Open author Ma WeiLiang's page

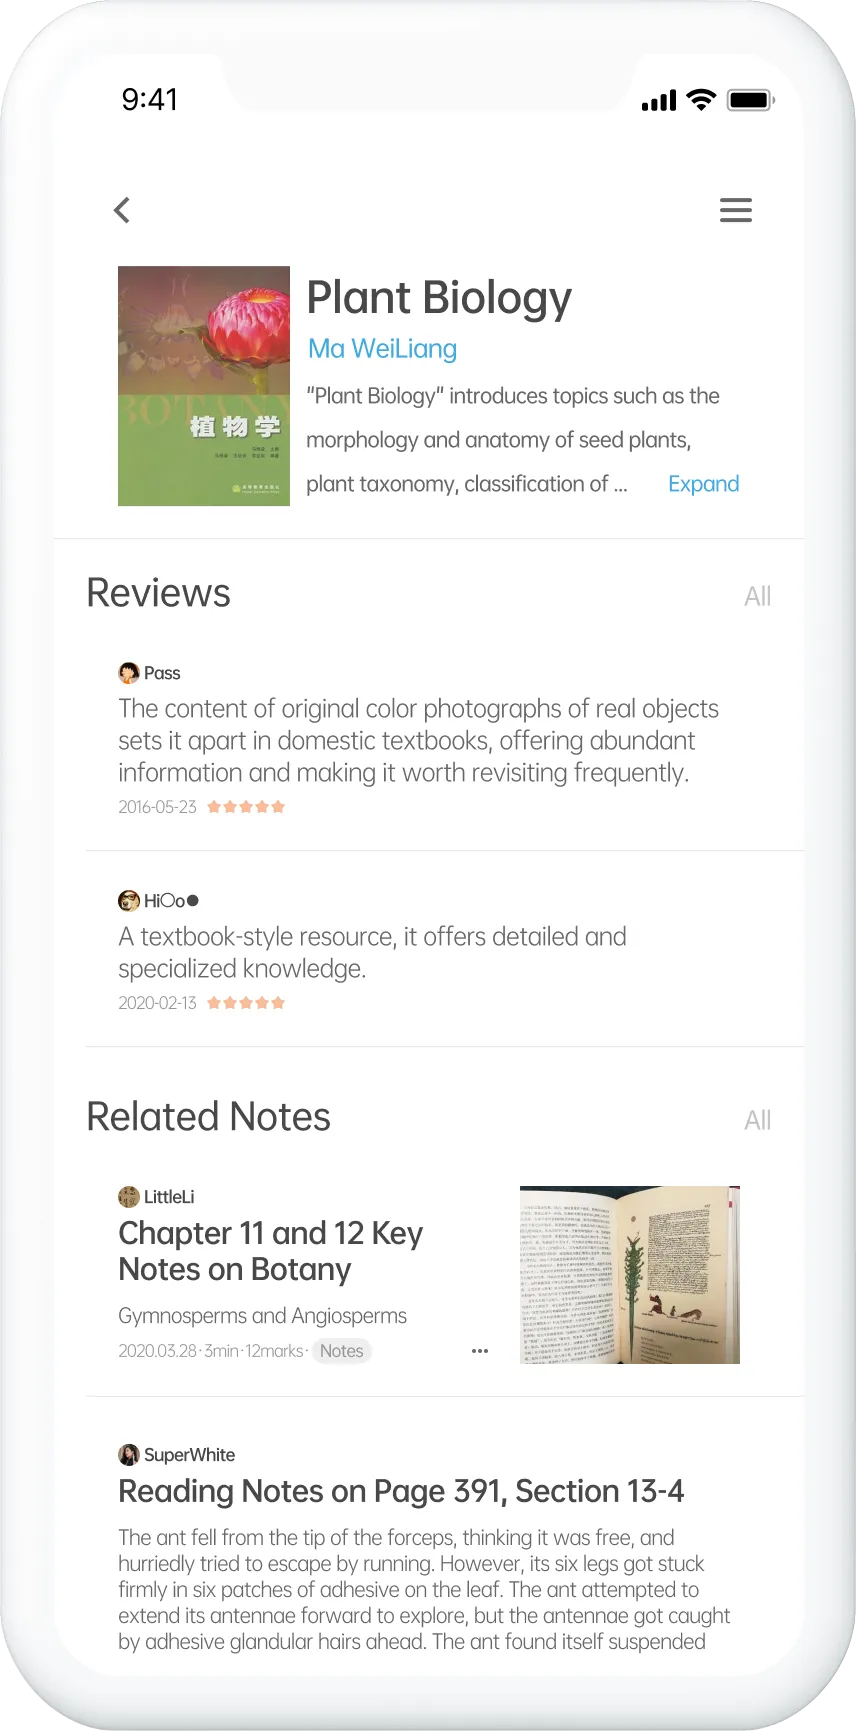coord(382,349)
